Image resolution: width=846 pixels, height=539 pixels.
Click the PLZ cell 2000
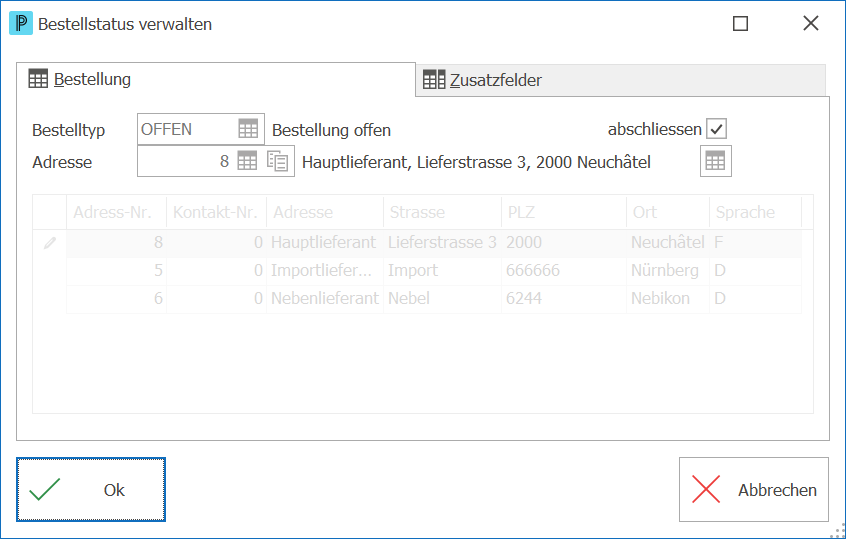pos(564,243)
